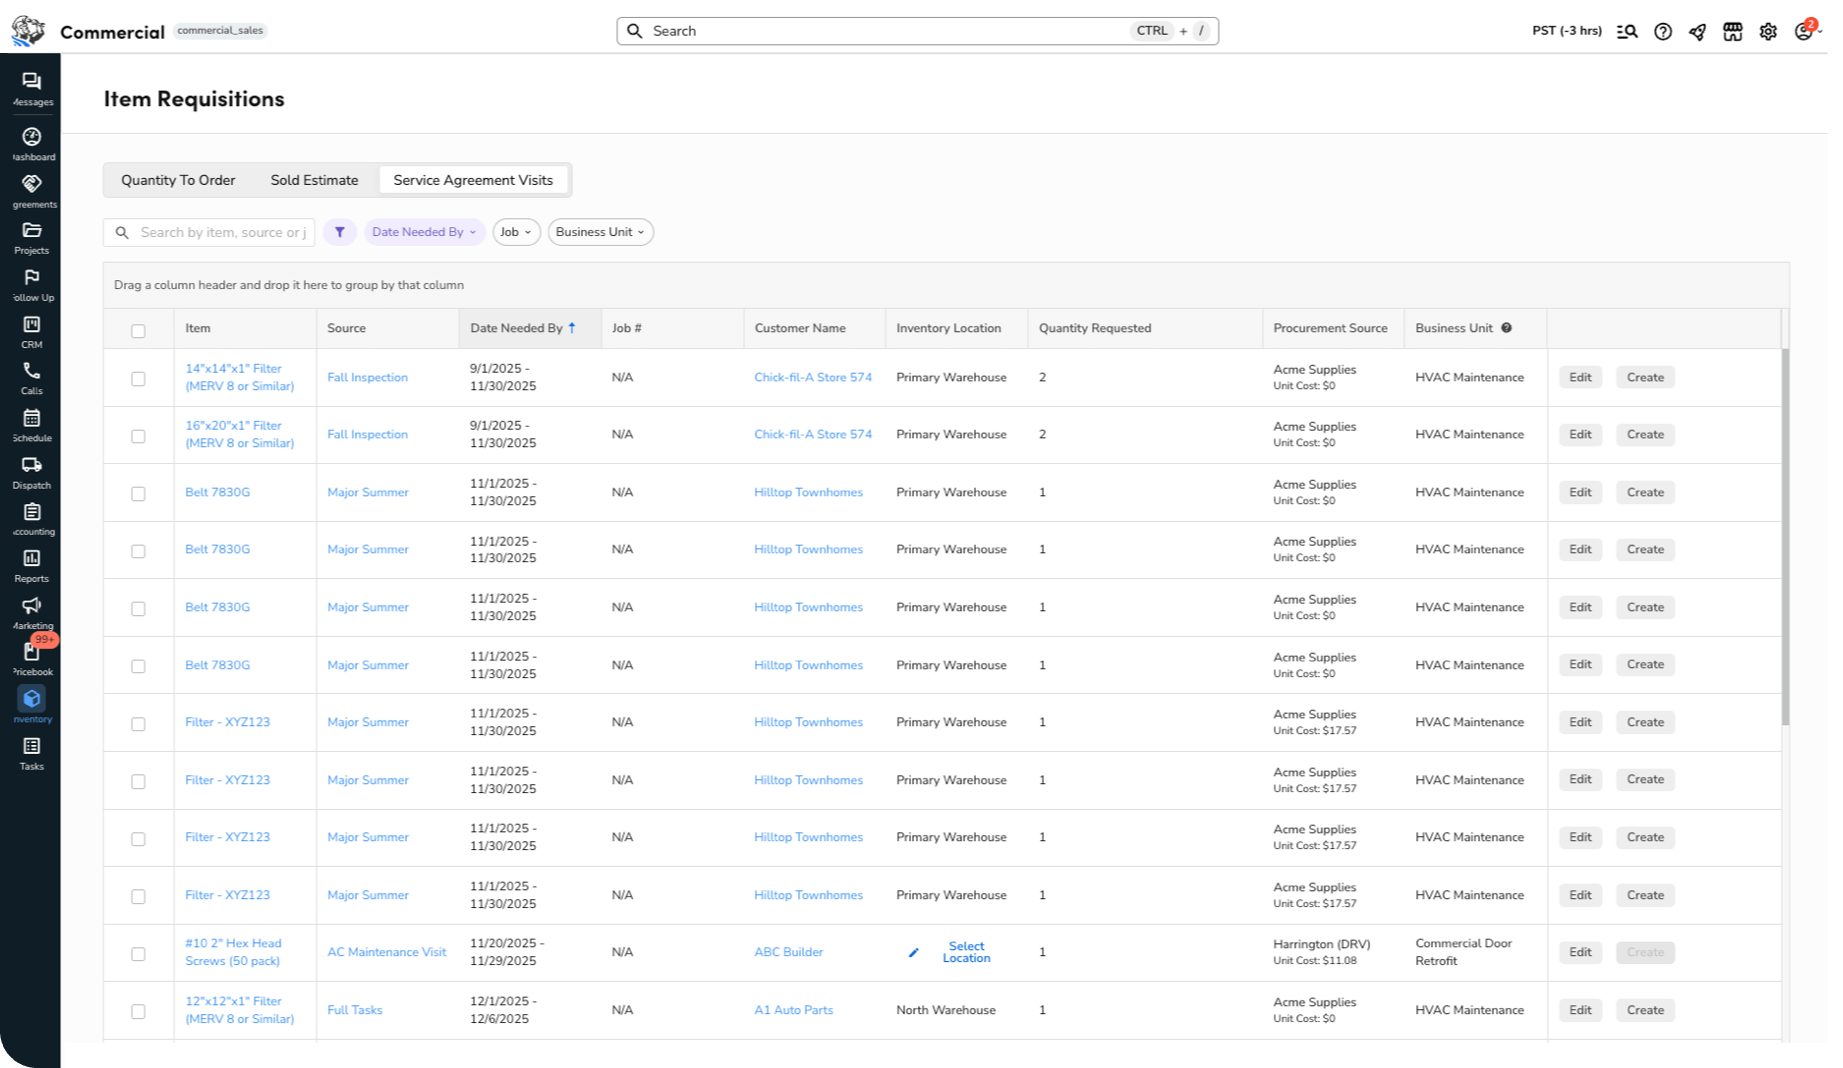This screenshot has height=1068, width=1843.
Task: Select the Quantity To Order tab
Action: pyautogui.click(x=178, y=180)
